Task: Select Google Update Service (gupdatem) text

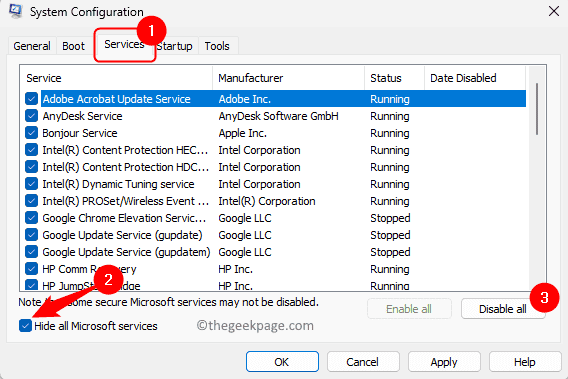Action: [126, 252]
